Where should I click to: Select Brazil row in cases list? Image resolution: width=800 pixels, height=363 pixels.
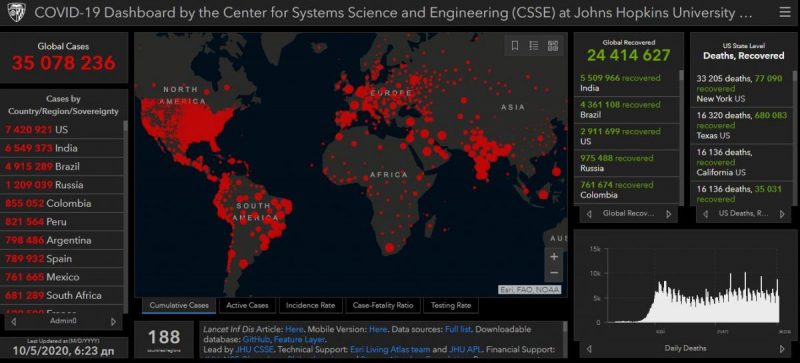click(x=62, y=166)
